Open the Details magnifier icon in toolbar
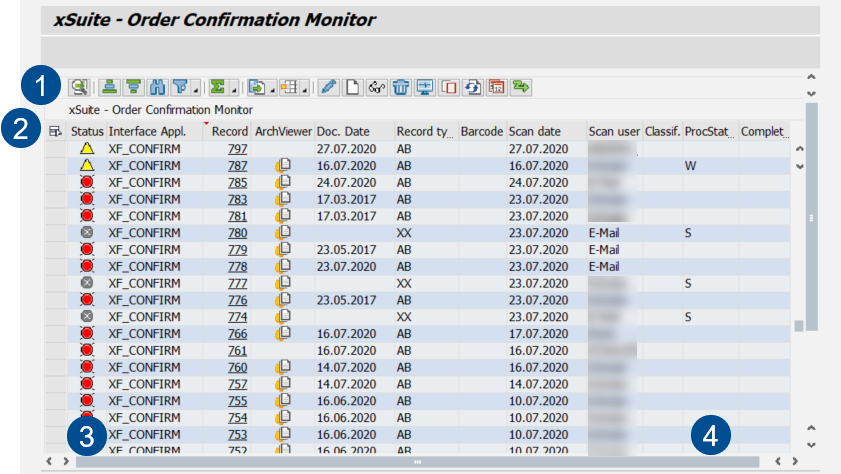This screenshot has height=474, width=841. tap(79, 87)
